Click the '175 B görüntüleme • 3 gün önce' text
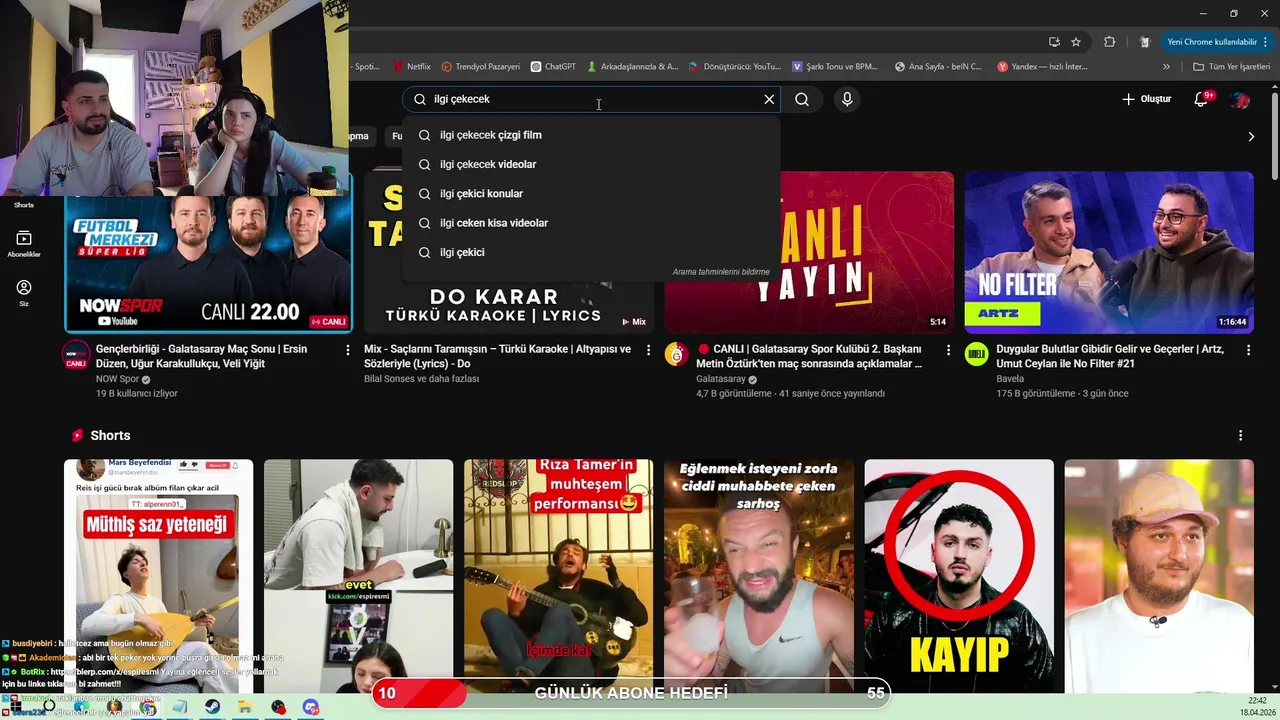This screenshot has width=1280, height=720. tap(1062, 393)
